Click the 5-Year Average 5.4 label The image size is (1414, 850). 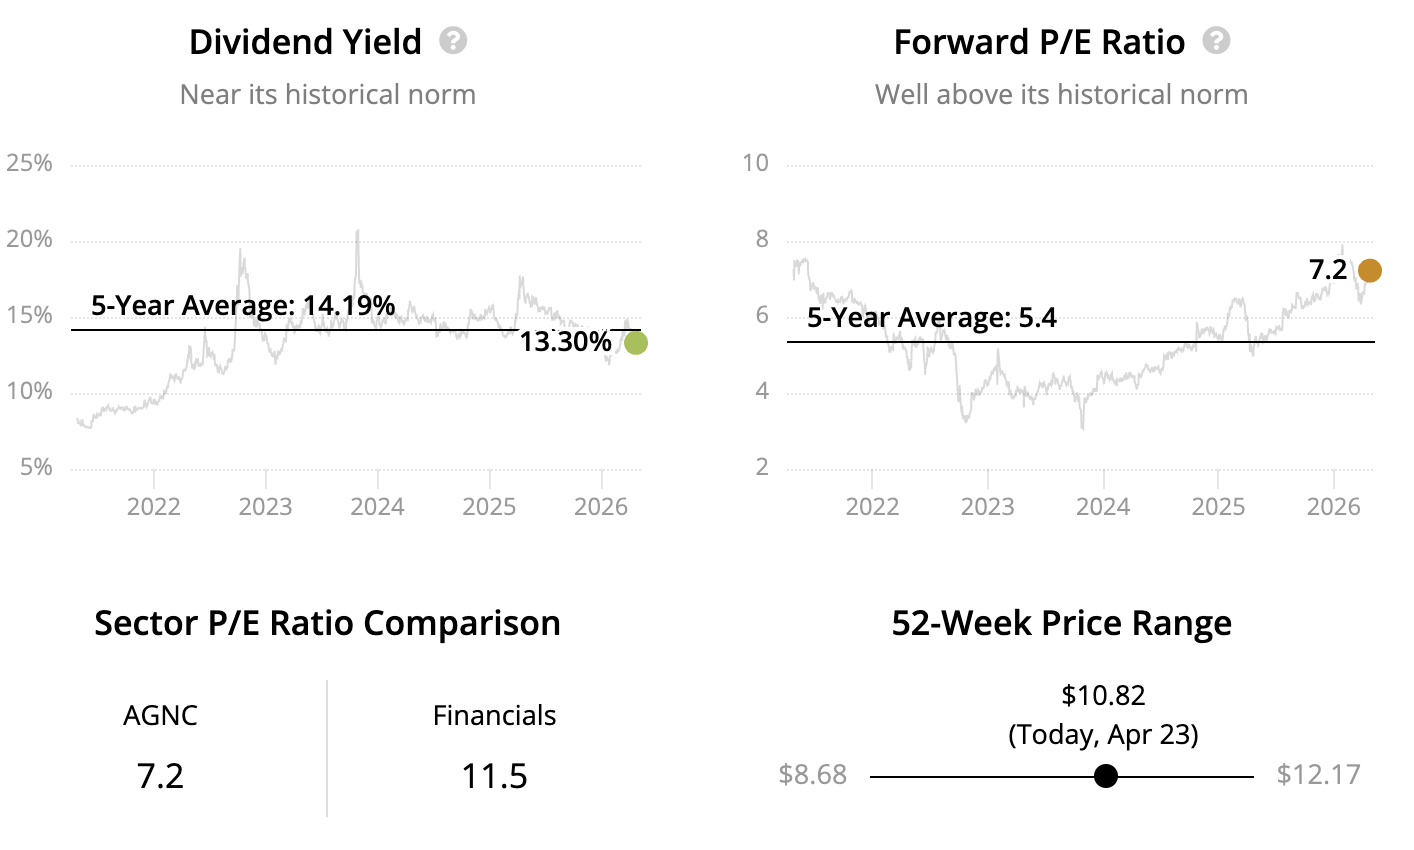[932, 318]
